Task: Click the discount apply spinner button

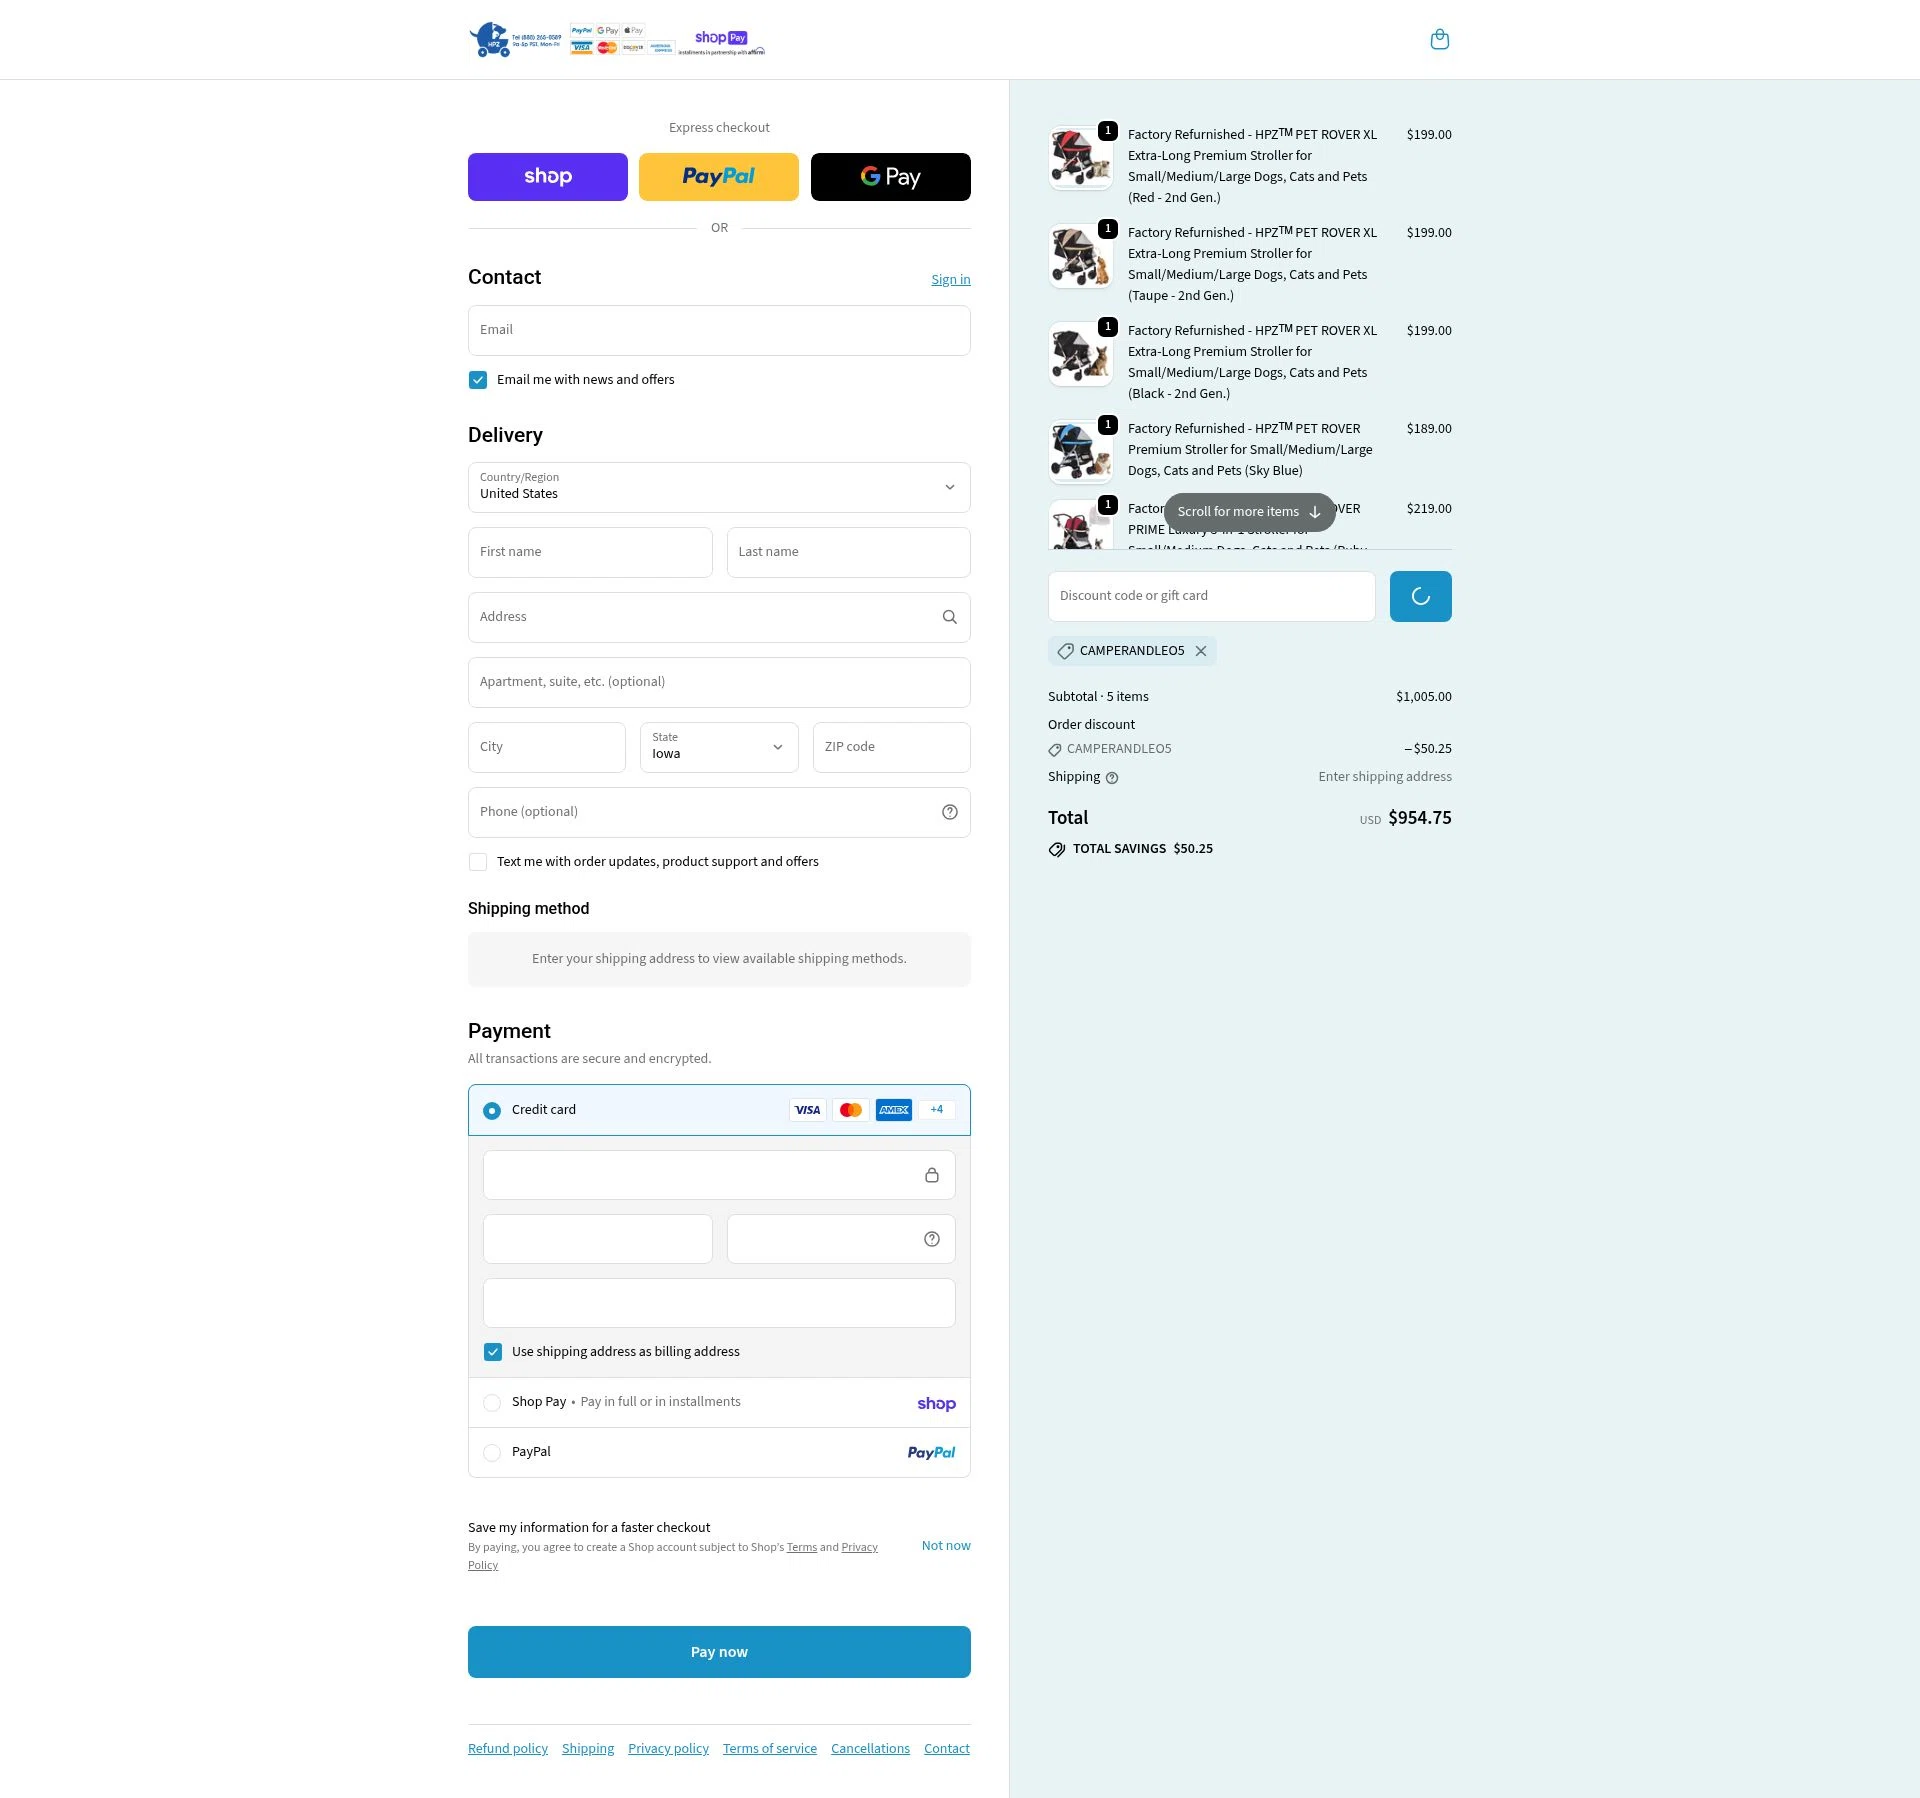Action: tap(1420, 597)
